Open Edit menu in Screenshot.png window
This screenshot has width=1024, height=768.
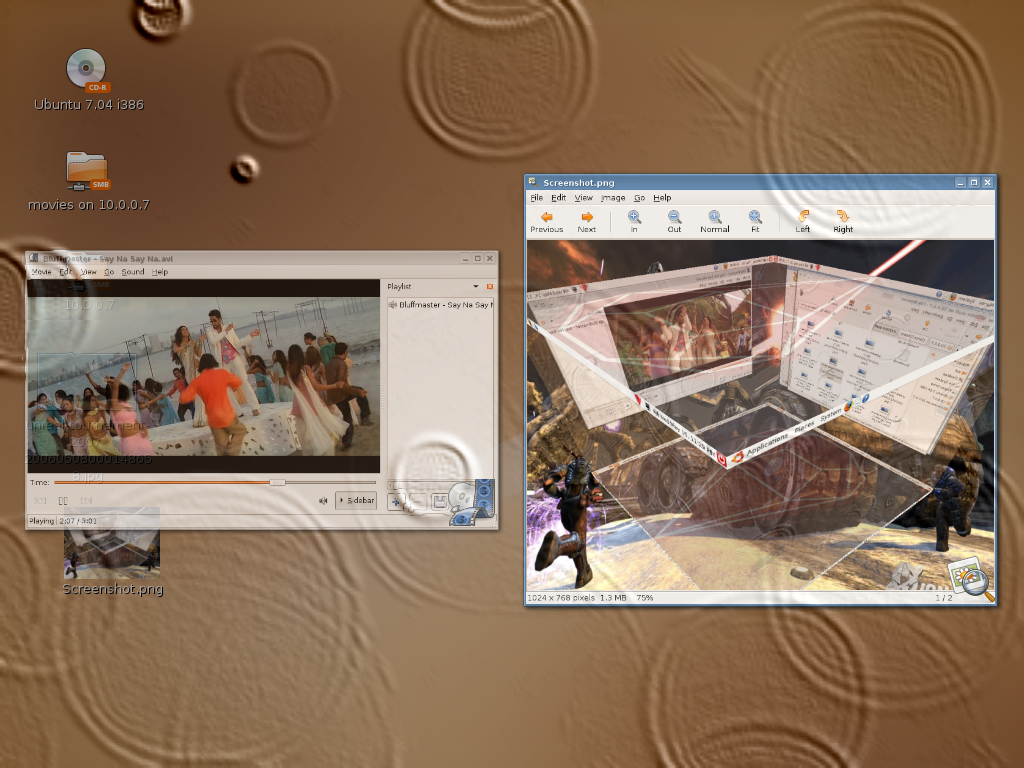[558, 198]
